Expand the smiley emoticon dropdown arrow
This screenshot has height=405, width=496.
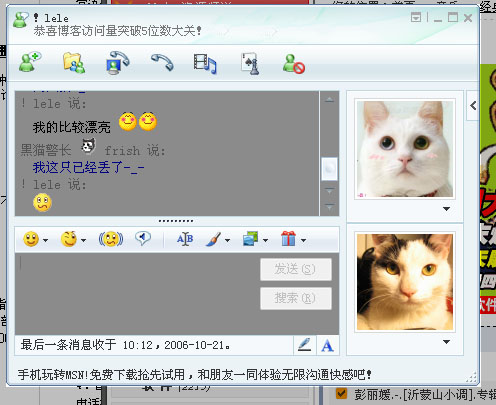[45, 240]
